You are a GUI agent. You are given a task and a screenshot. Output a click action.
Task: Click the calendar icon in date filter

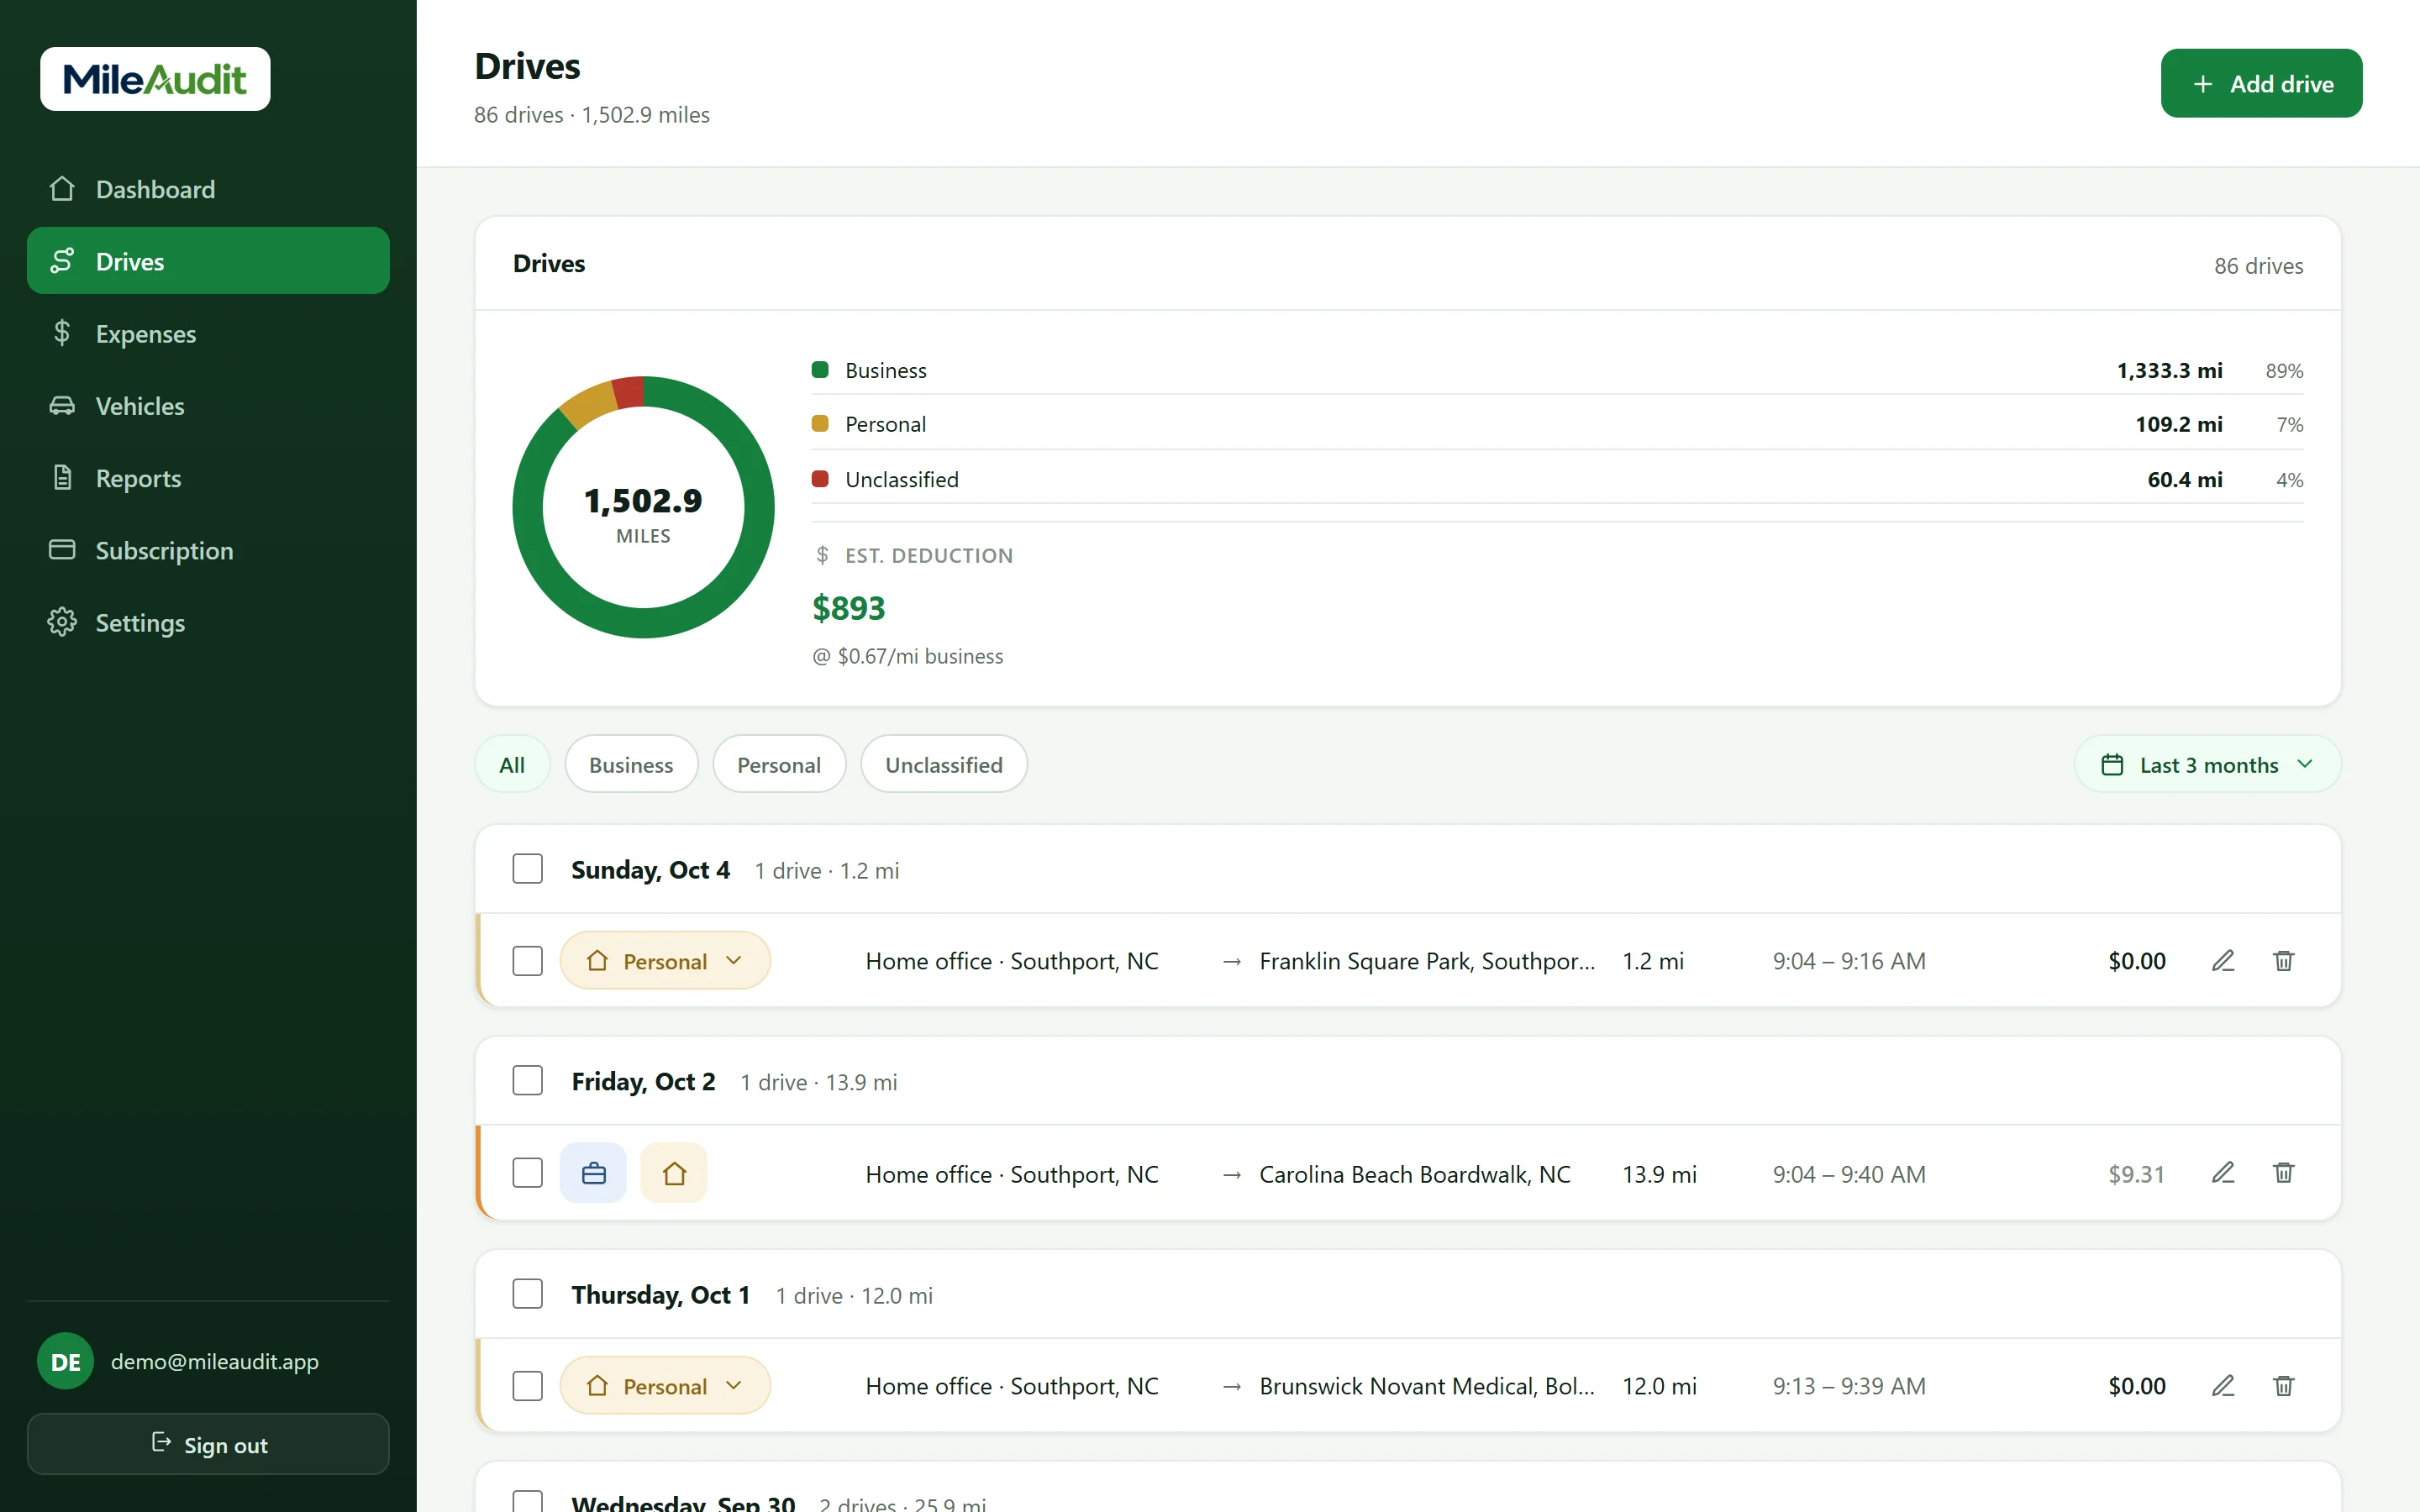point(2112,765)
